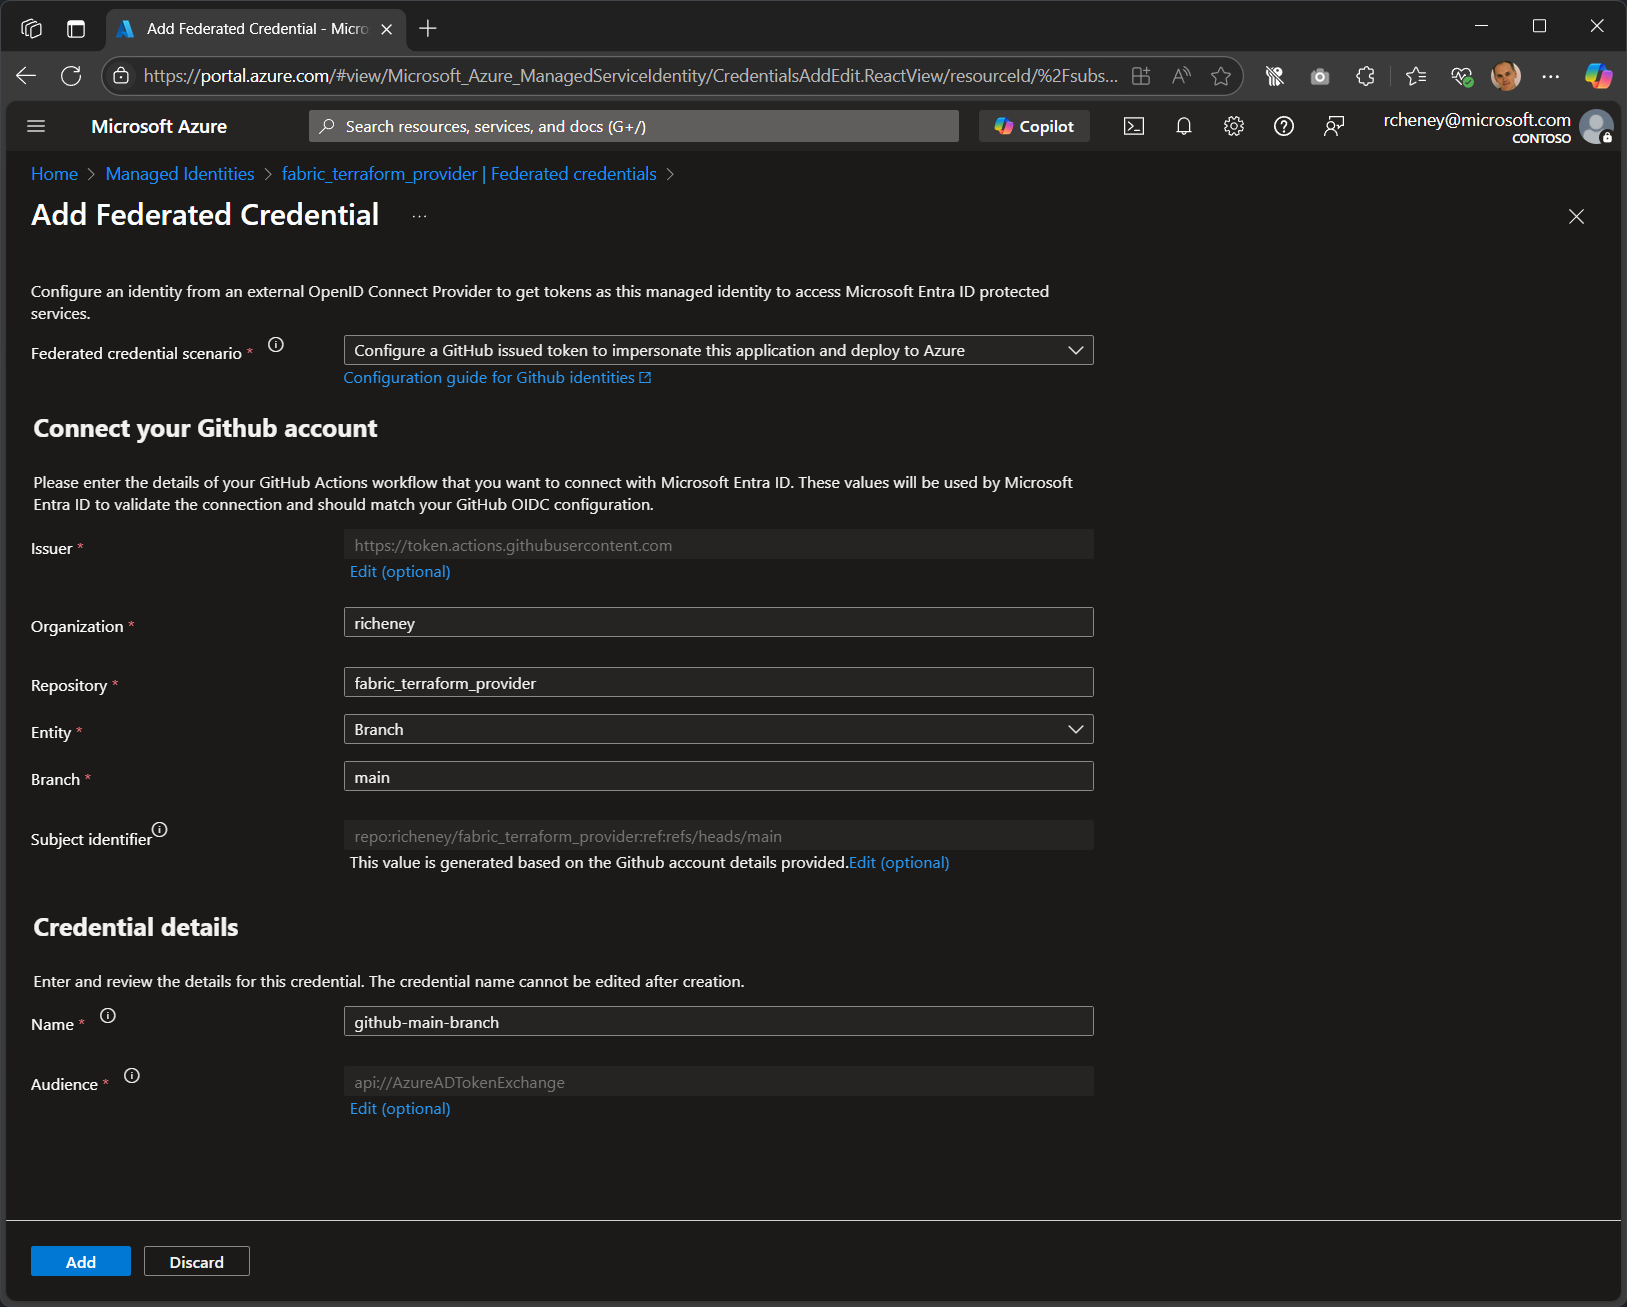Click the rcheney account avatar
1627x1307 pixels.
1596,126
